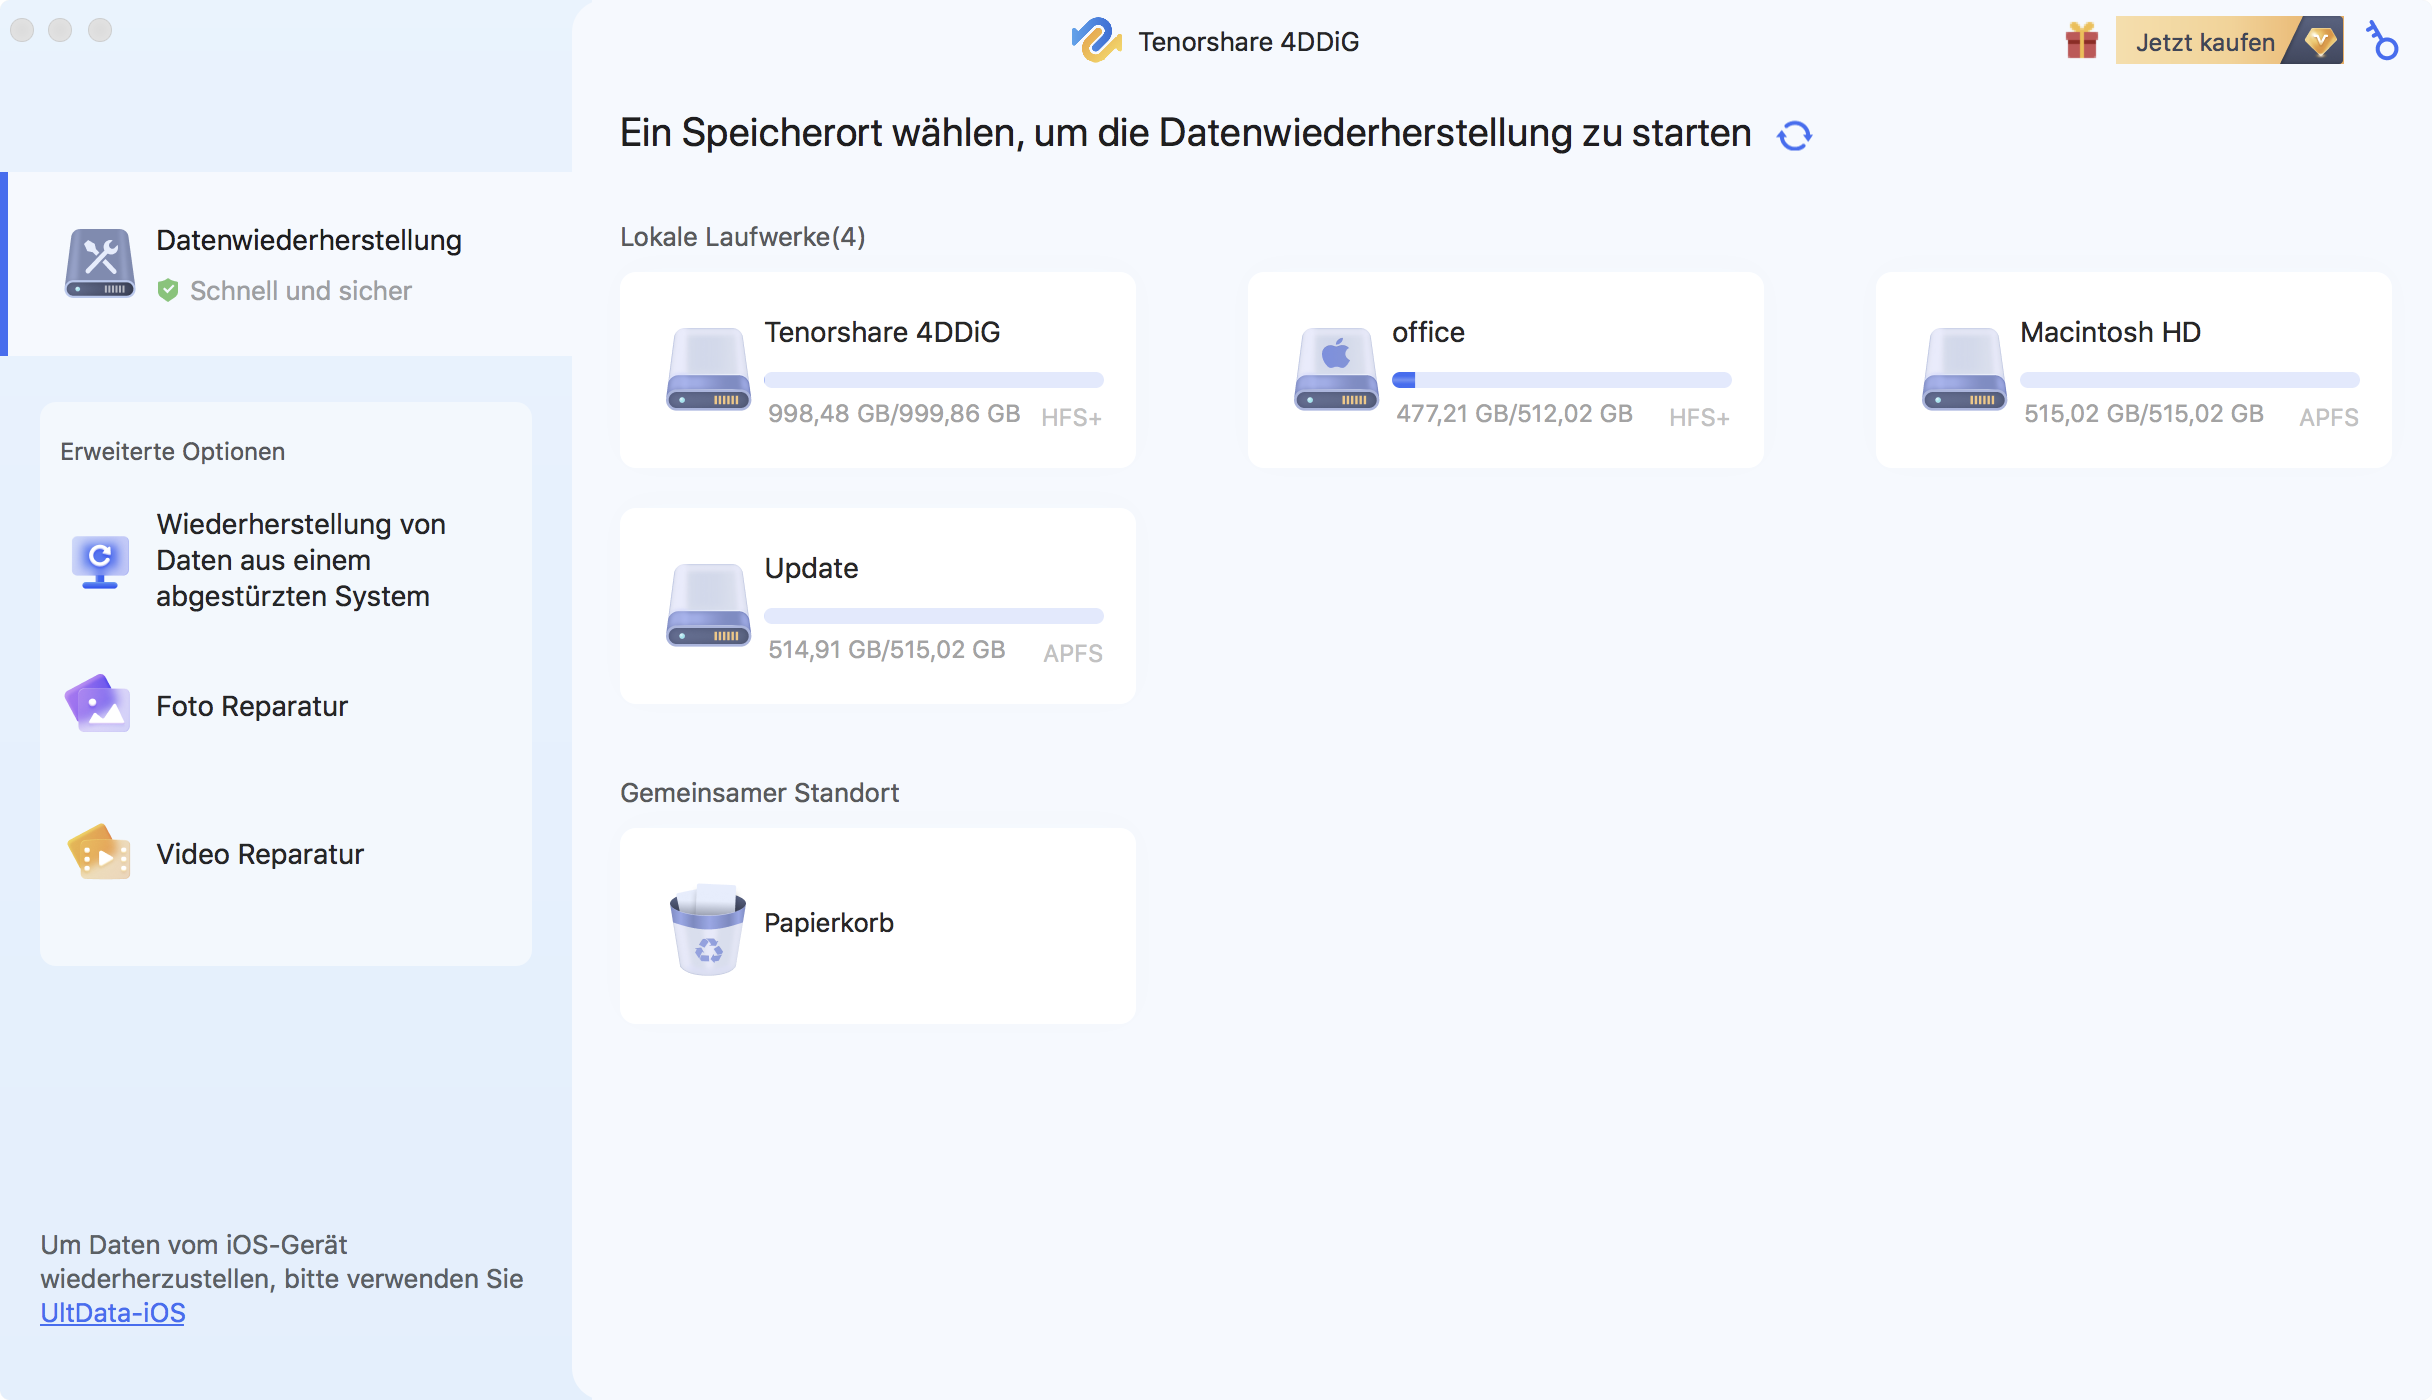This screenshot has width=2432, height=1400.
Task: Click the Schnell und sicher text
Action: tap(301, 291)
